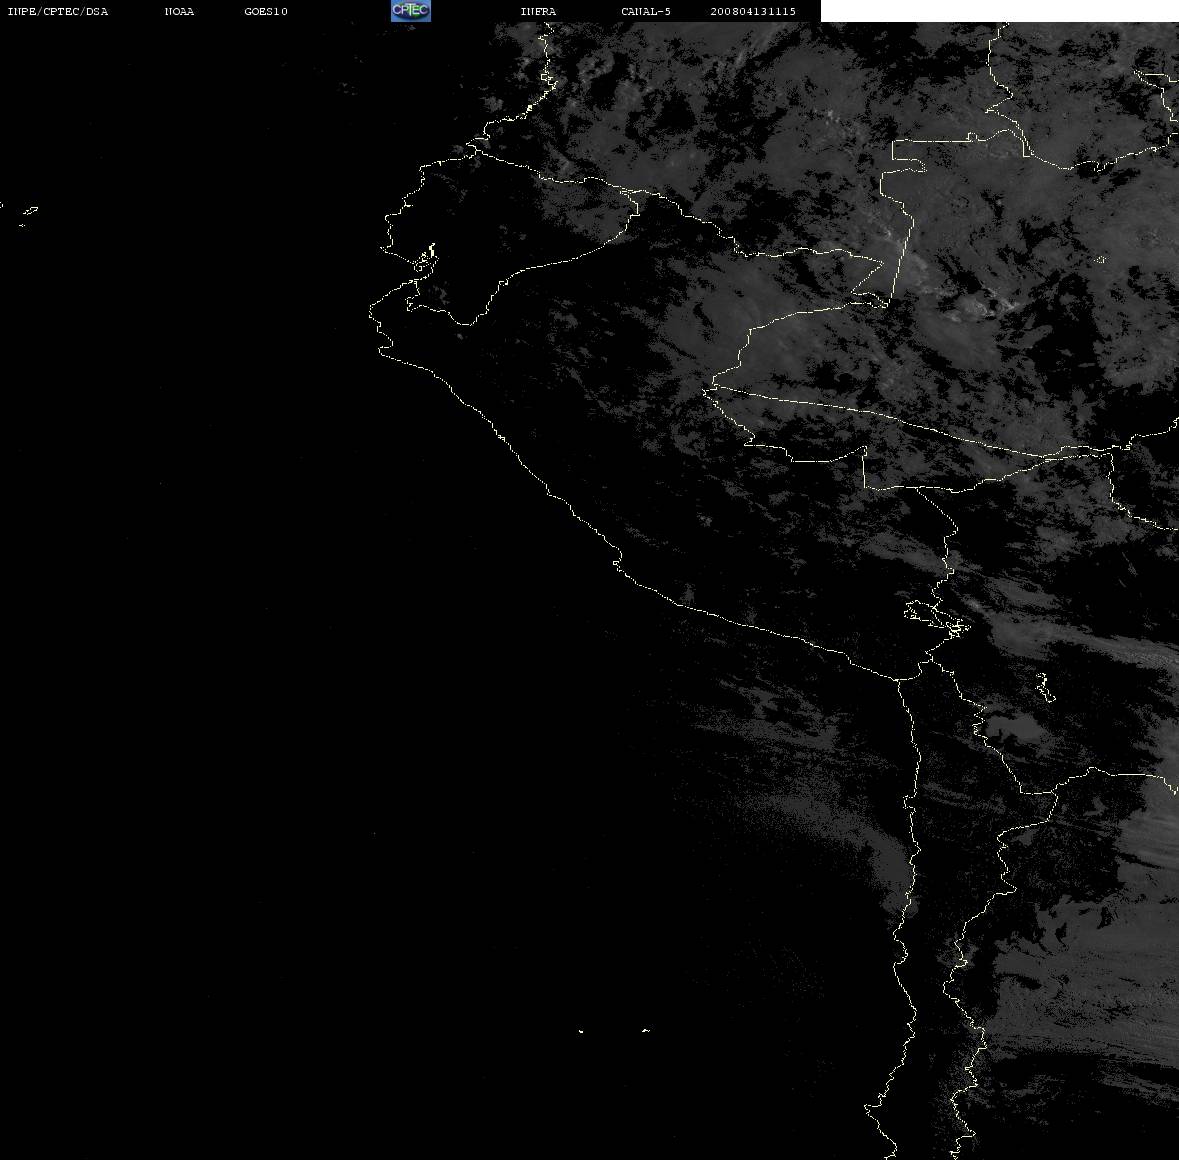The width and height of the screenshot is (1179, 1160).
Task: Click the brightest cloud cluster over western Brazil
Action: pyautogui.click(x=985, y=307)
